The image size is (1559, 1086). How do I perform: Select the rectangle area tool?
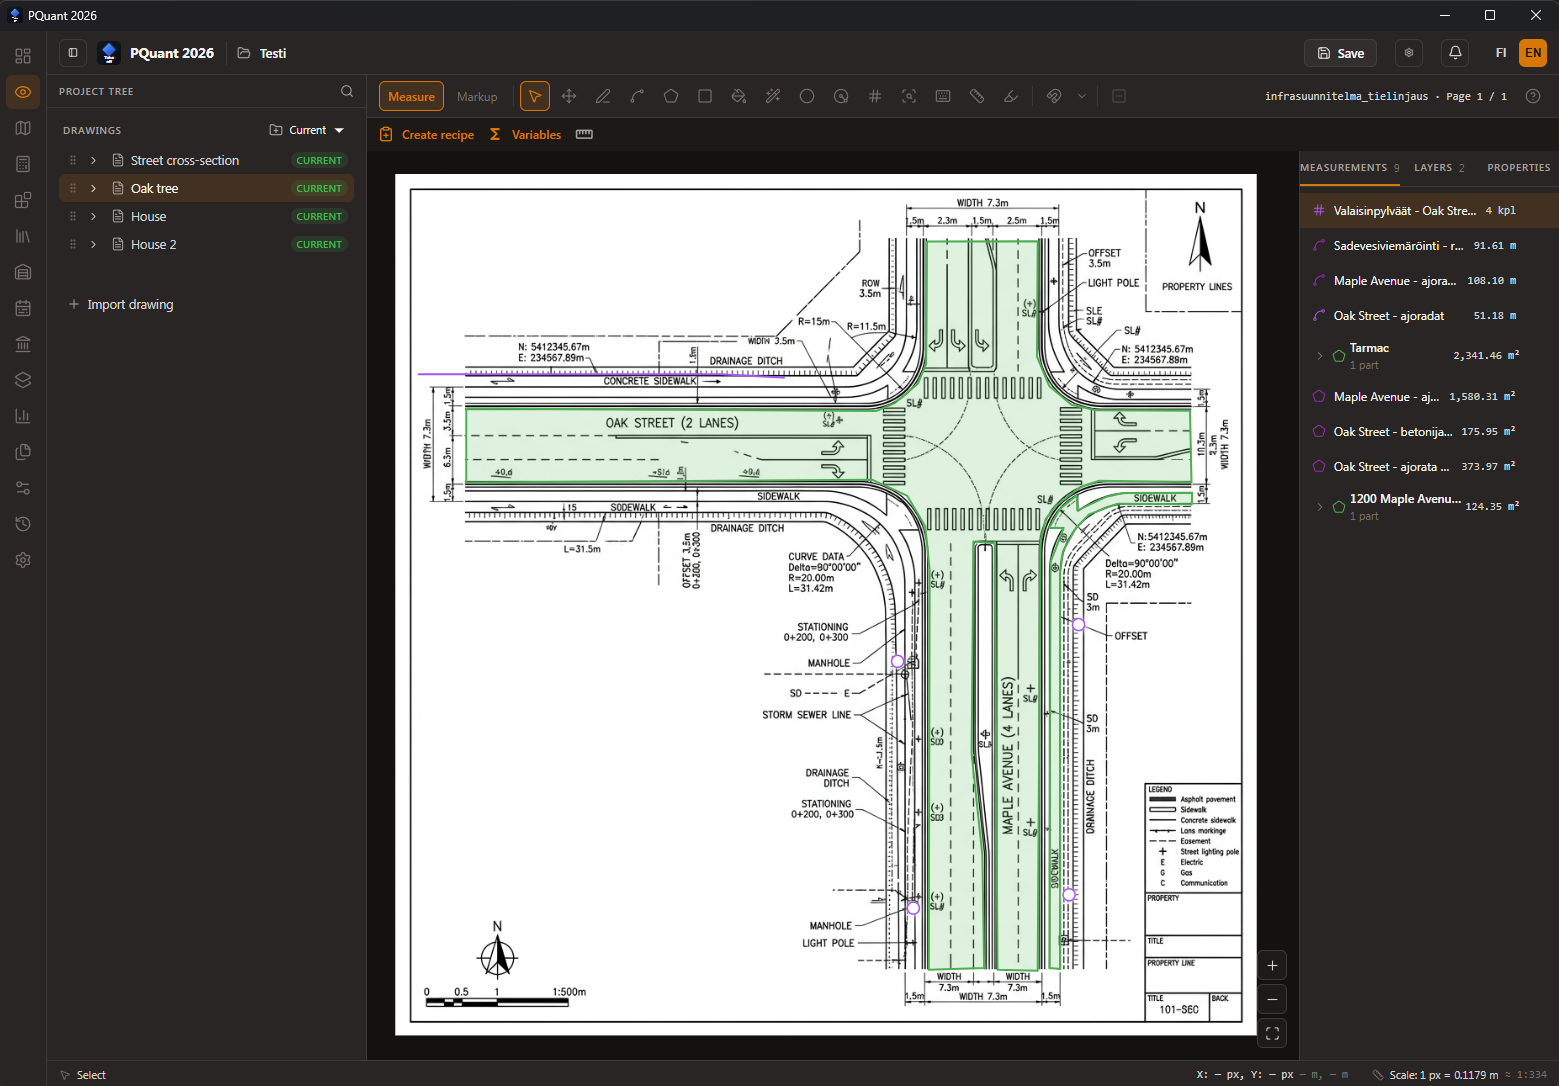(705, 97)
